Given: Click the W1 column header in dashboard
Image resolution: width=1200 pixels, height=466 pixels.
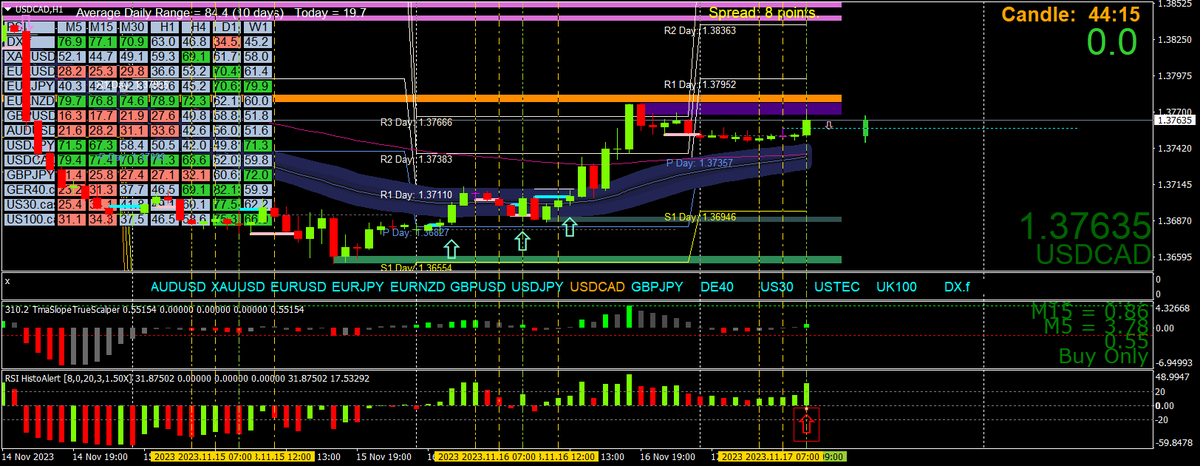Looking at the screenshot, I should tap(256, 26).
